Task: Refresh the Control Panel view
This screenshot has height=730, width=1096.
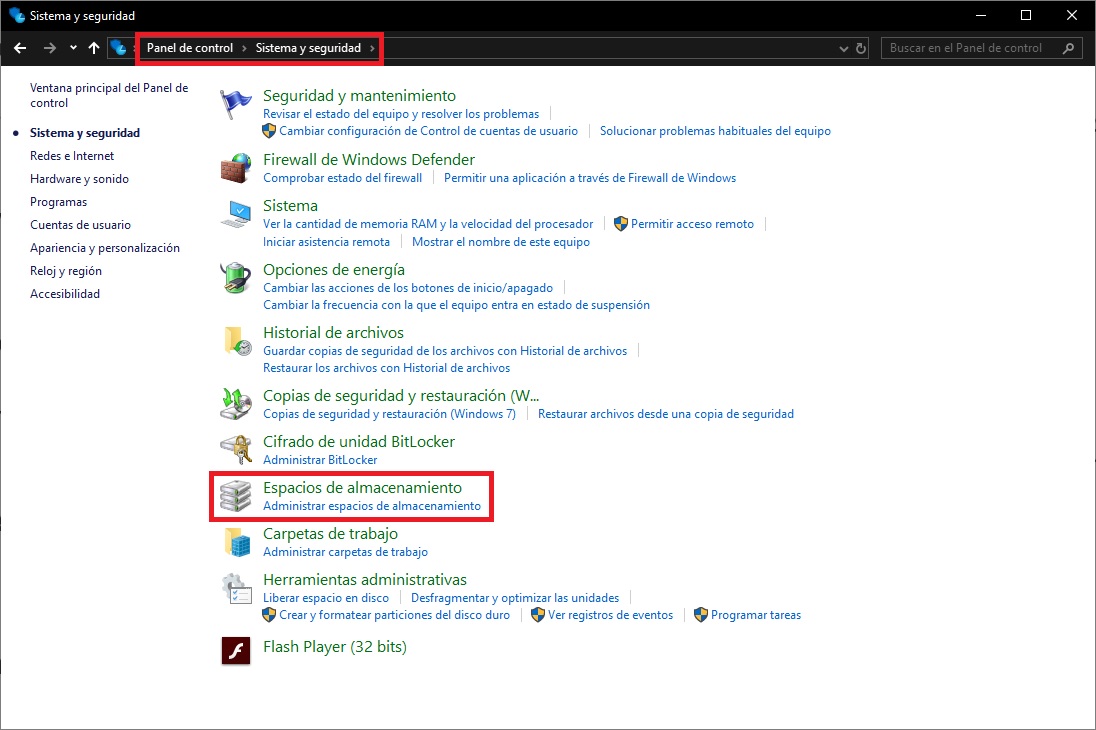Action: [x=861, y=48]
